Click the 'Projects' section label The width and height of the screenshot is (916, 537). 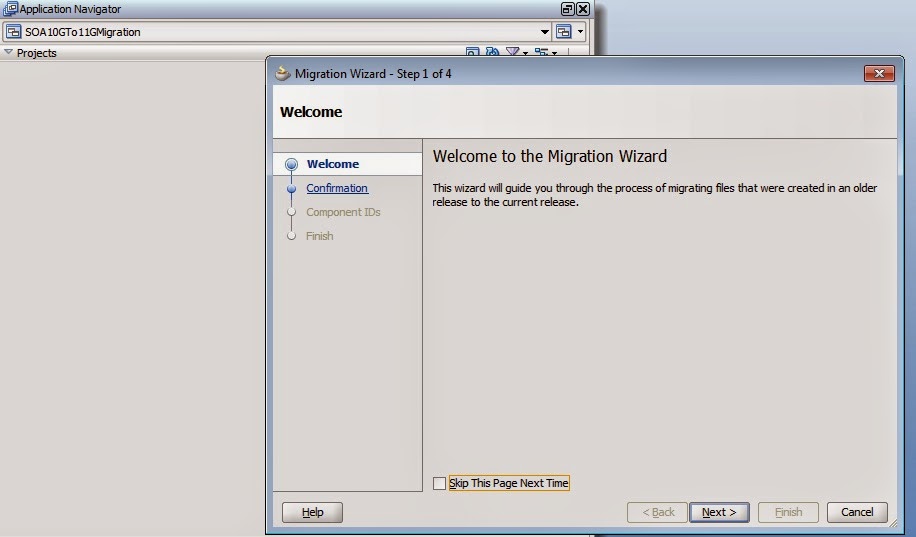[36, 53]
